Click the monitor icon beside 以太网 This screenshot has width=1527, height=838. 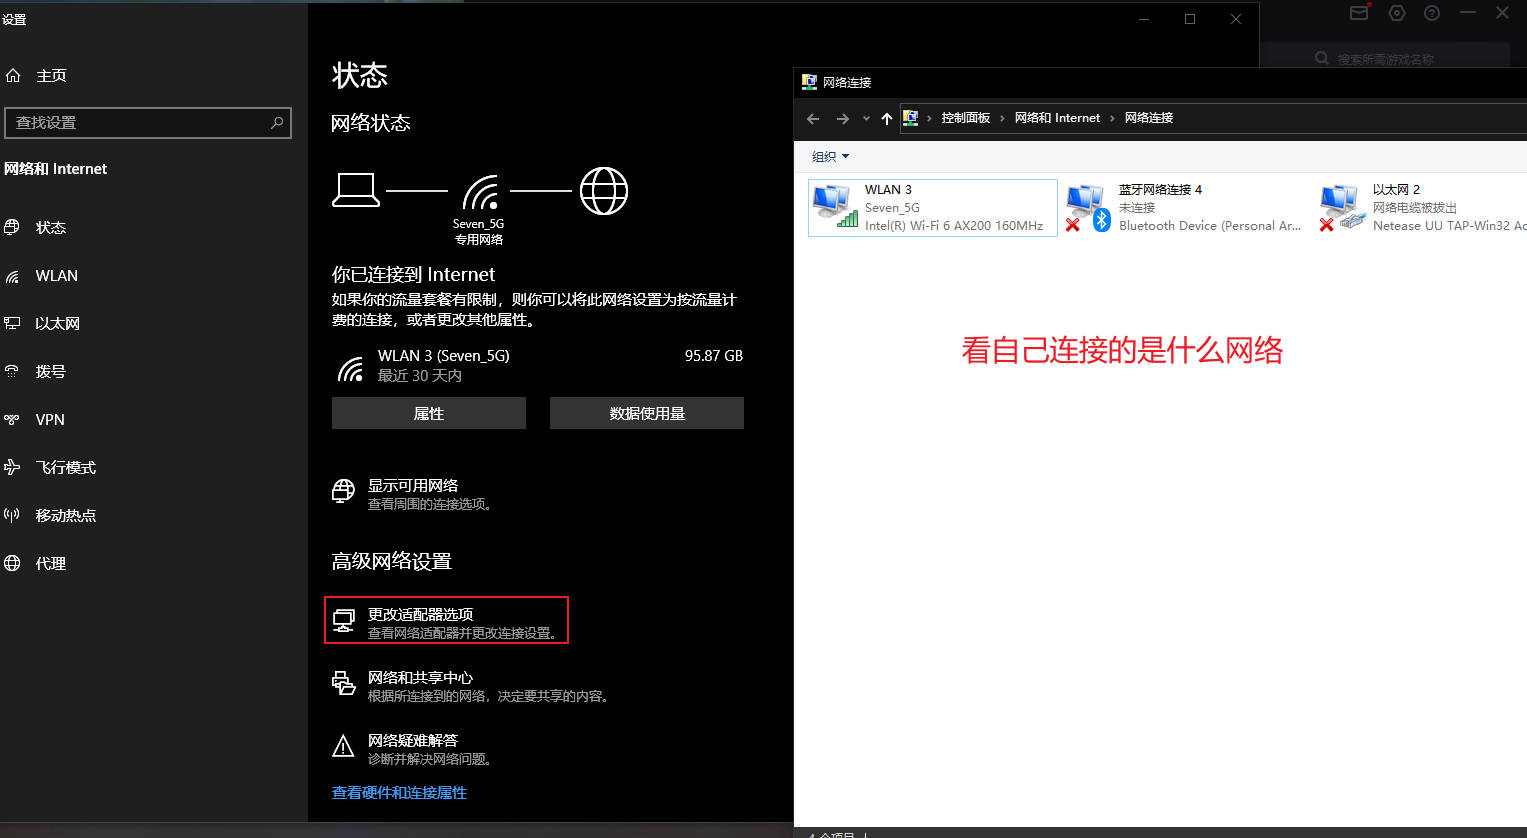point(12,323)
